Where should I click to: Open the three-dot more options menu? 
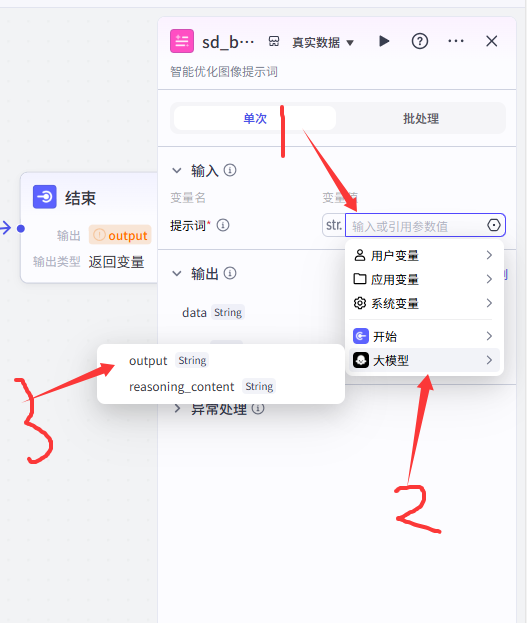point(455,41)
